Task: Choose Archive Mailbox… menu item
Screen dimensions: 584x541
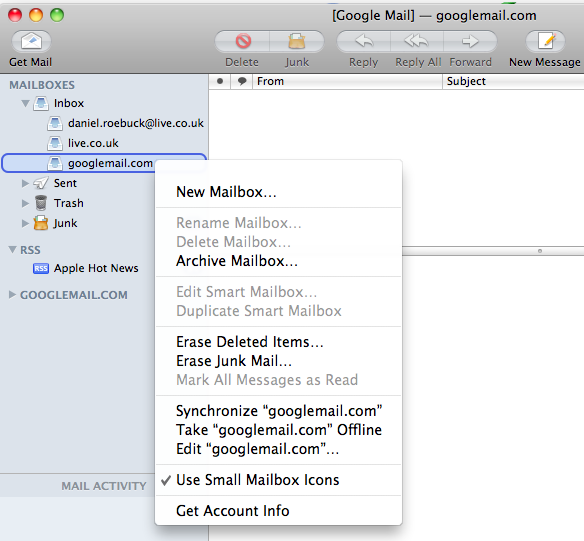Action: click(279, 261)
